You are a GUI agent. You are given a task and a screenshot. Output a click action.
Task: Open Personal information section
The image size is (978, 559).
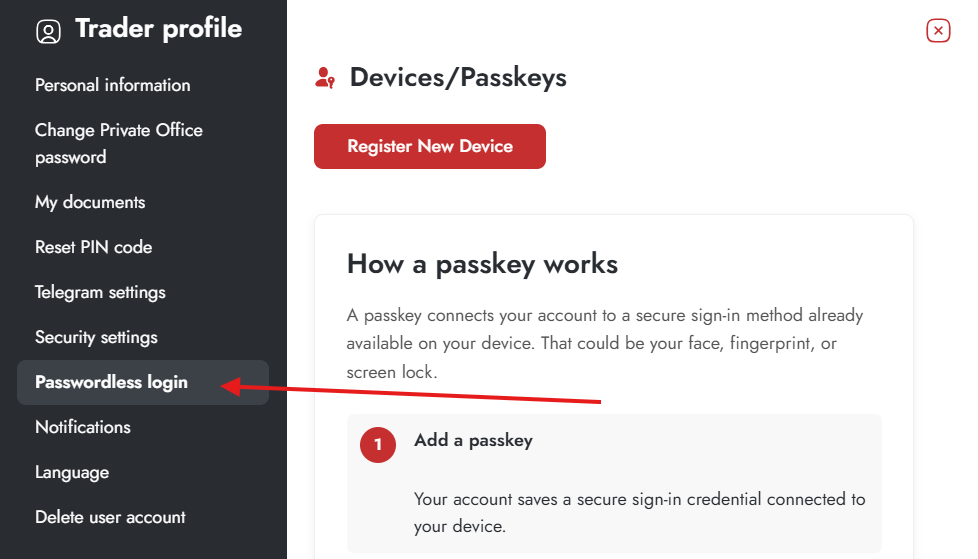coord(112,85)
